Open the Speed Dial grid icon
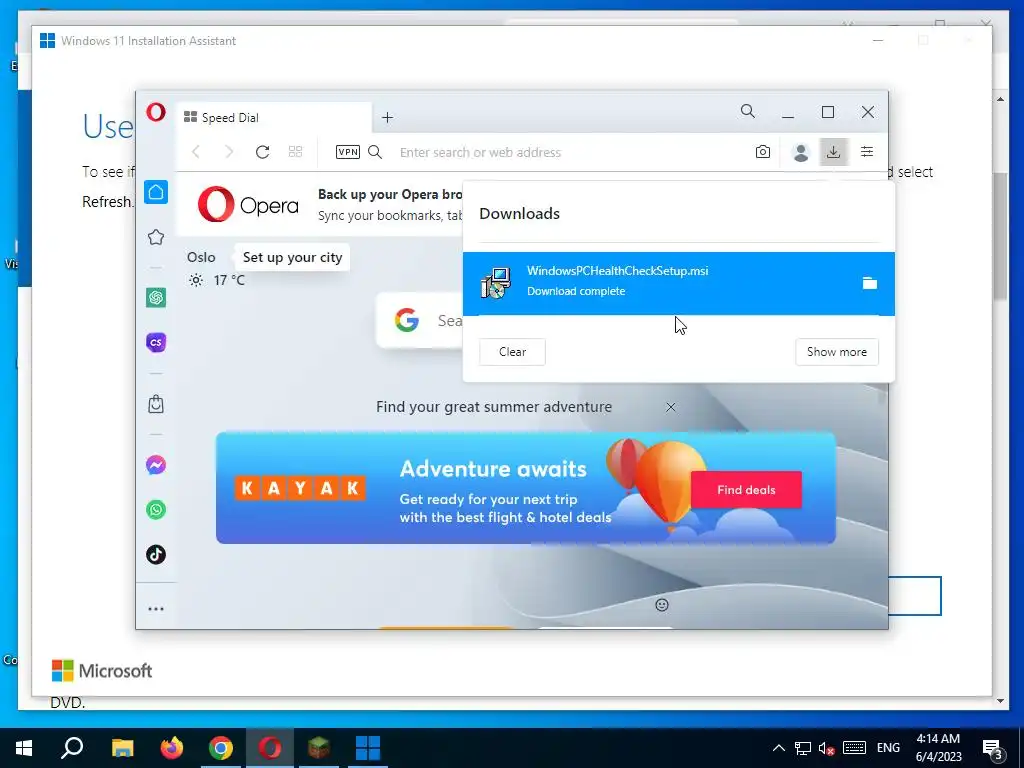Image resolution: width=1024 pixels, height=768 pixels. click(x=295, y=152)
